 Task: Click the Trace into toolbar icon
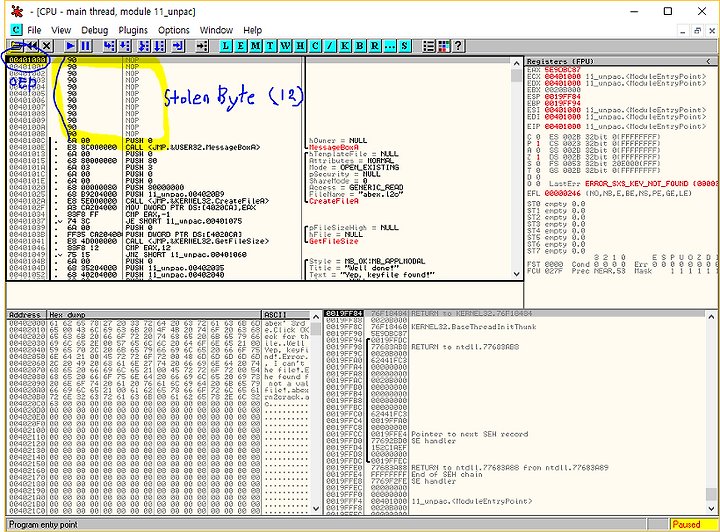(x=144, y=46)
